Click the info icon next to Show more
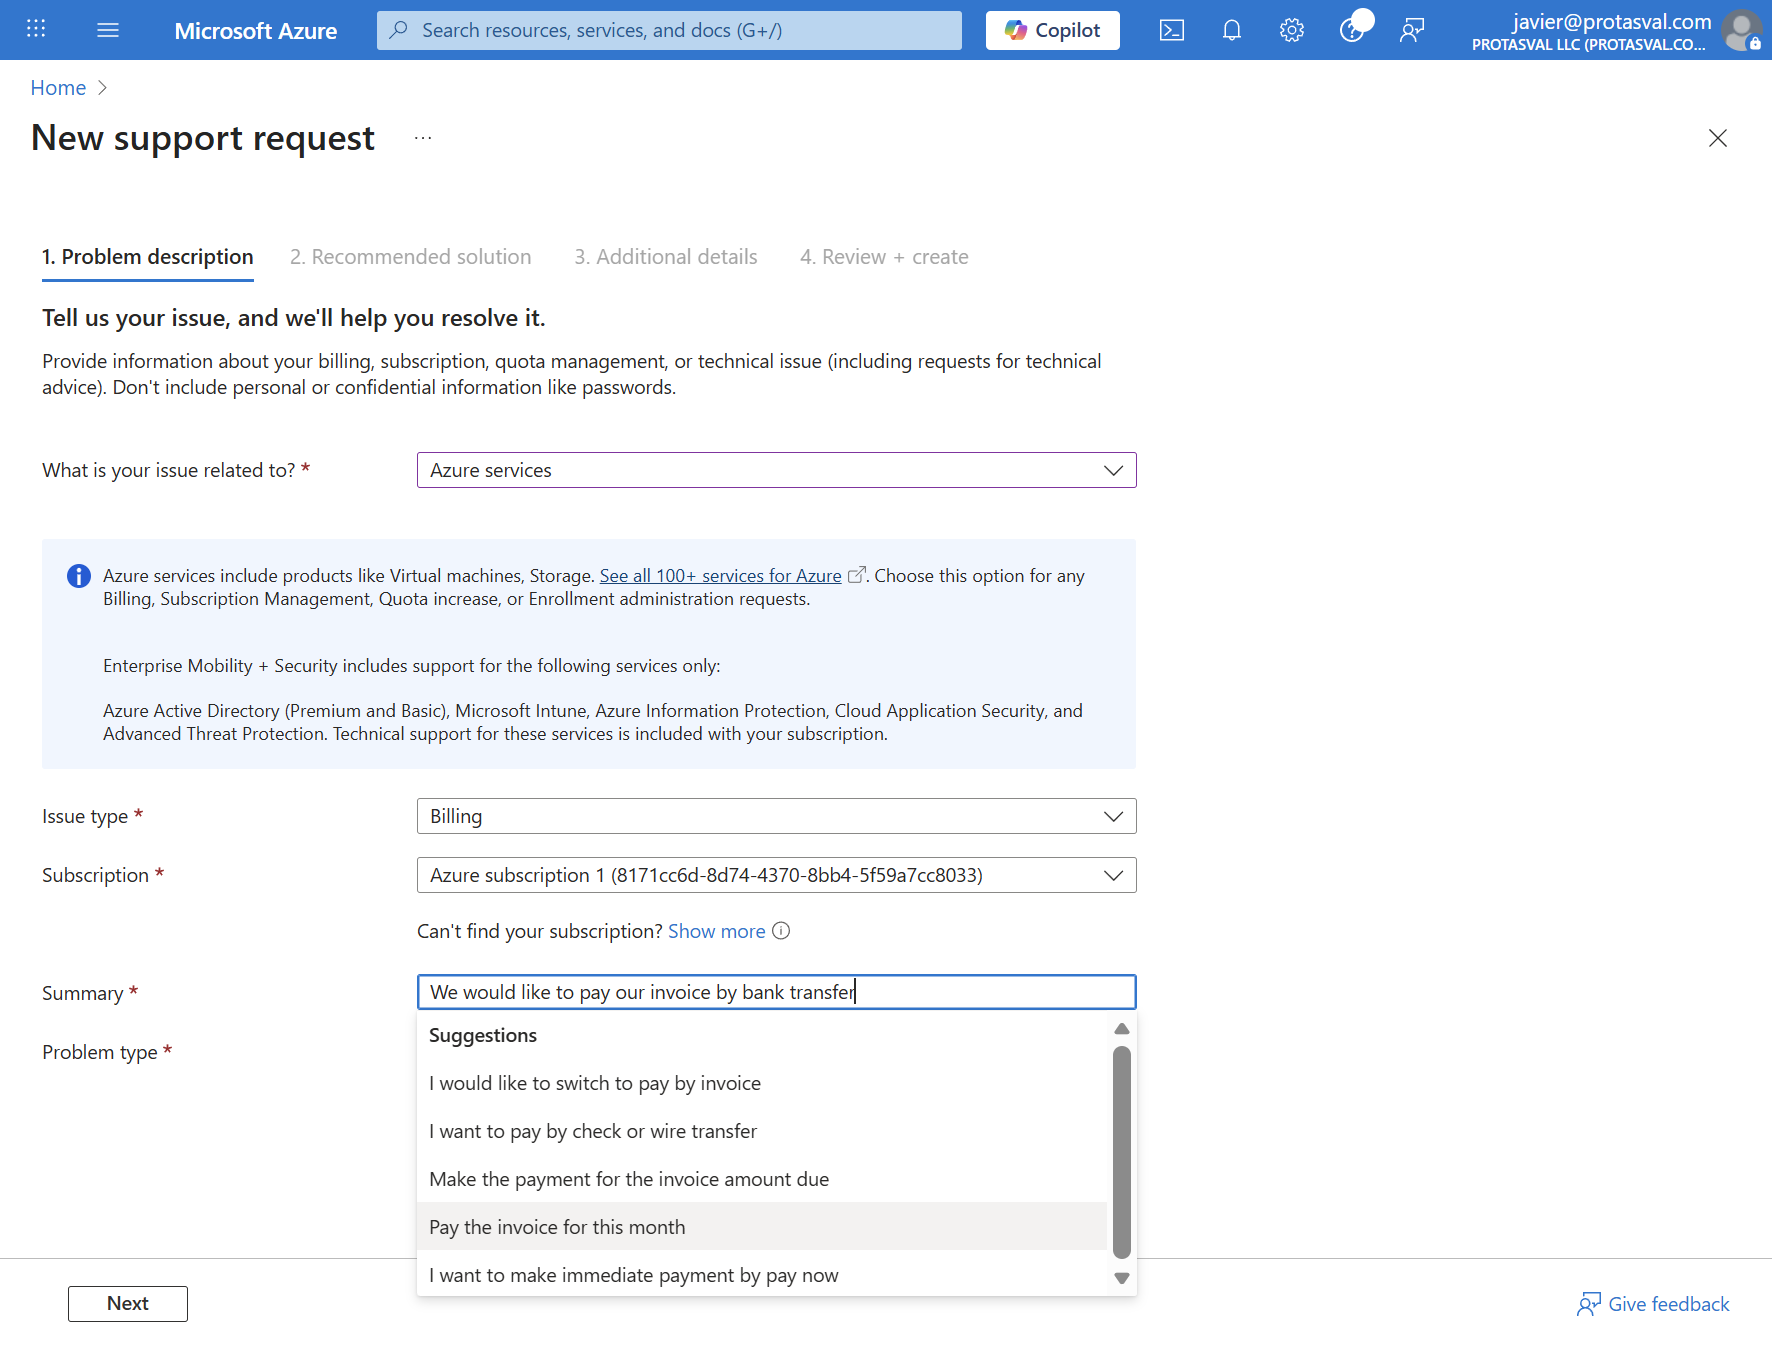This screenshot has height=1348, width=1772. tap(782, 931)
